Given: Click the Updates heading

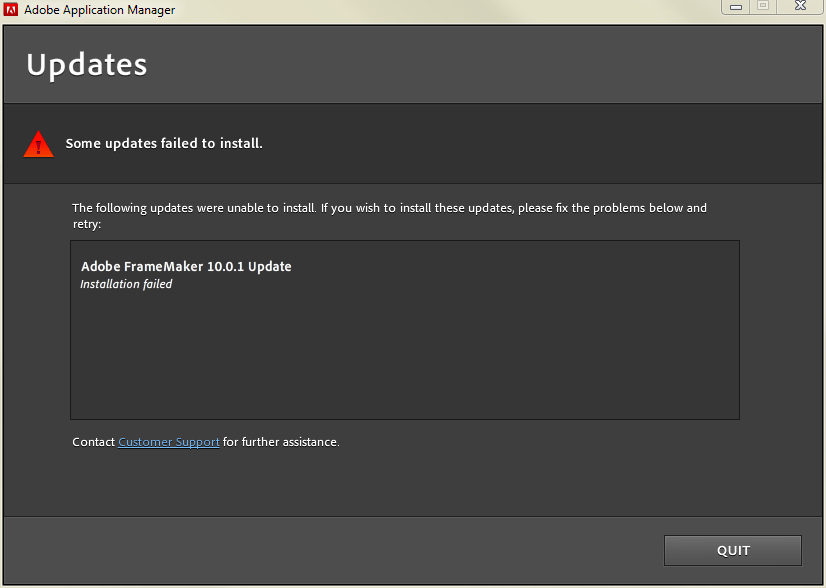Looking at the screenshot, I should point(87,65).
